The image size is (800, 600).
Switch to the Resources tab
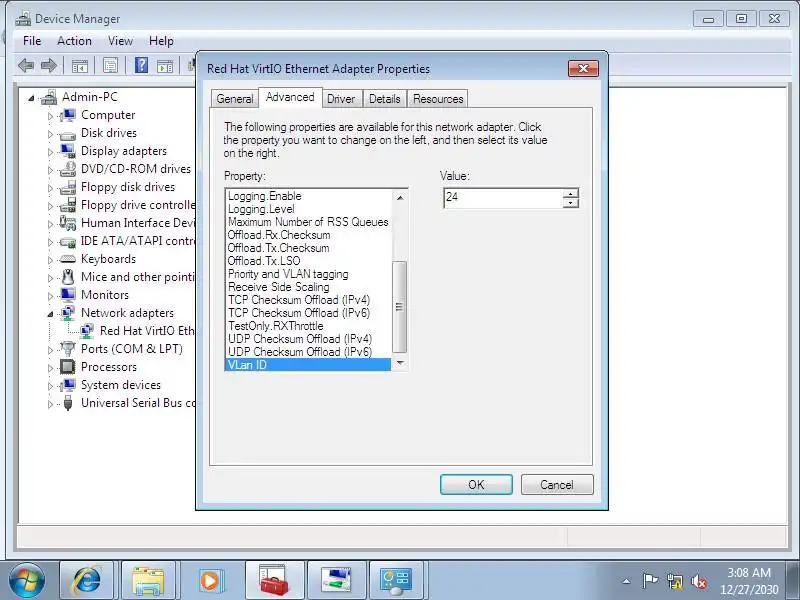[x=438, y=98]
